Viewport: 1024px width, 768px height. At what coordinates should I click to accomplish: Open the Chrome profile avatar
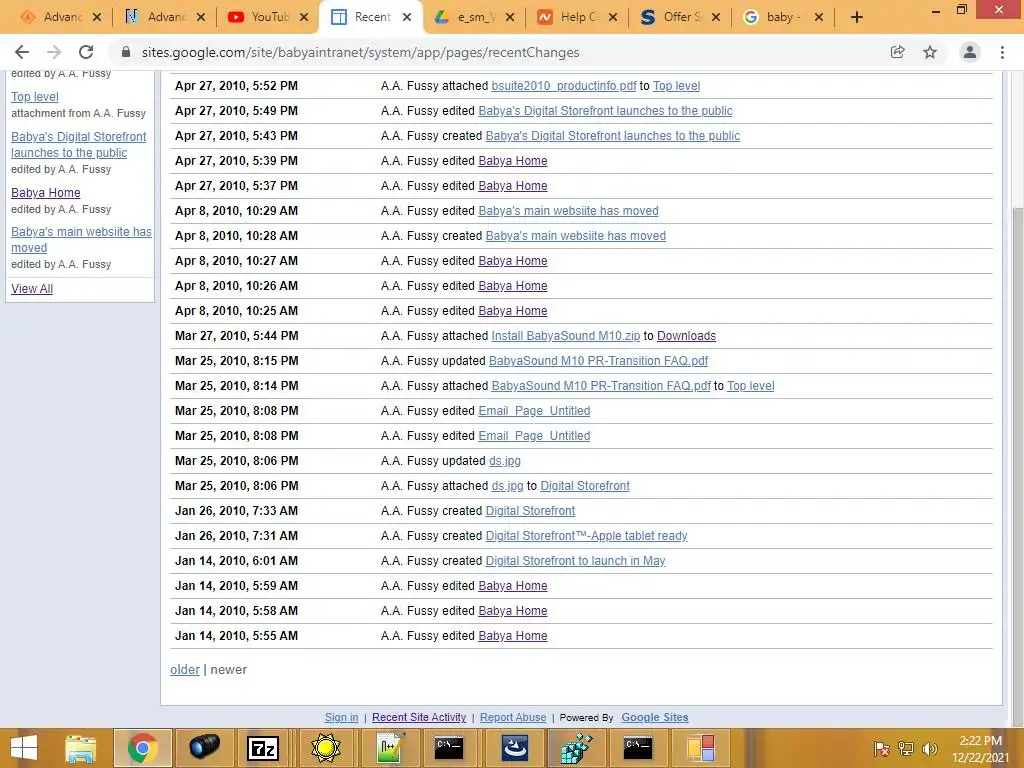coord(970,52)
